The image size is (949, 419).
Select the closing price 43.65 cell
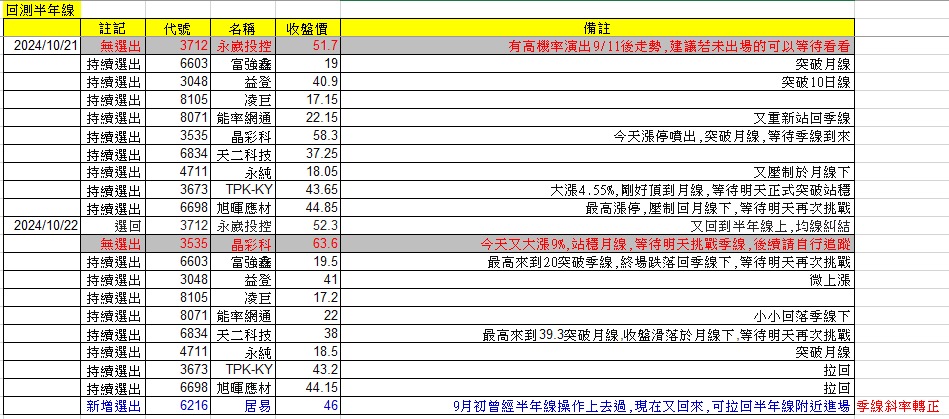(308, 190)
